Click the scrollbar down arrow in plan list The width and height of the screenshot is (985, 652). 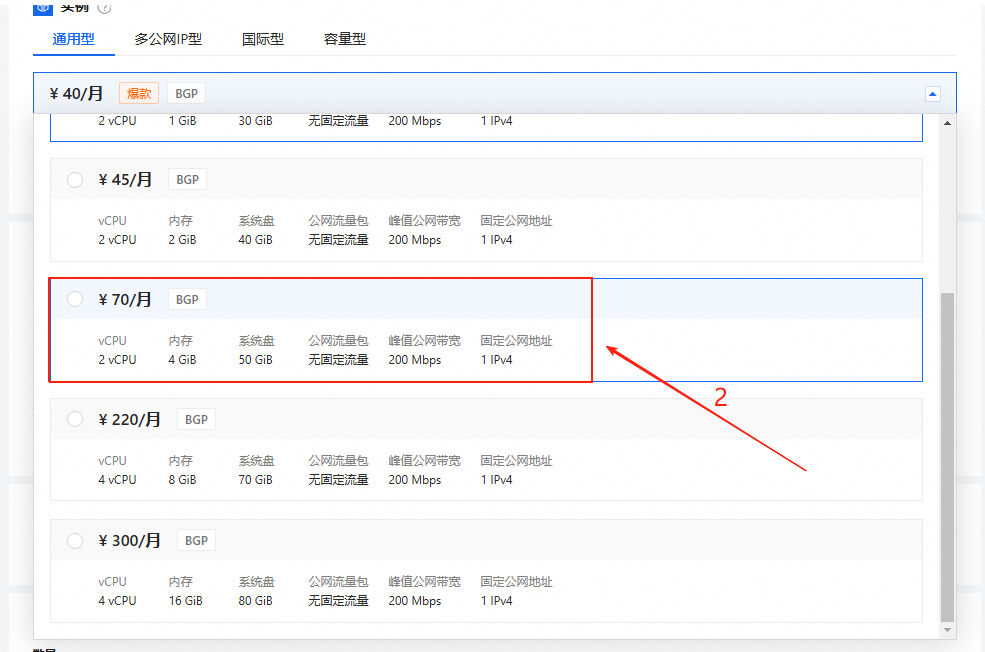tap(947, 630)
